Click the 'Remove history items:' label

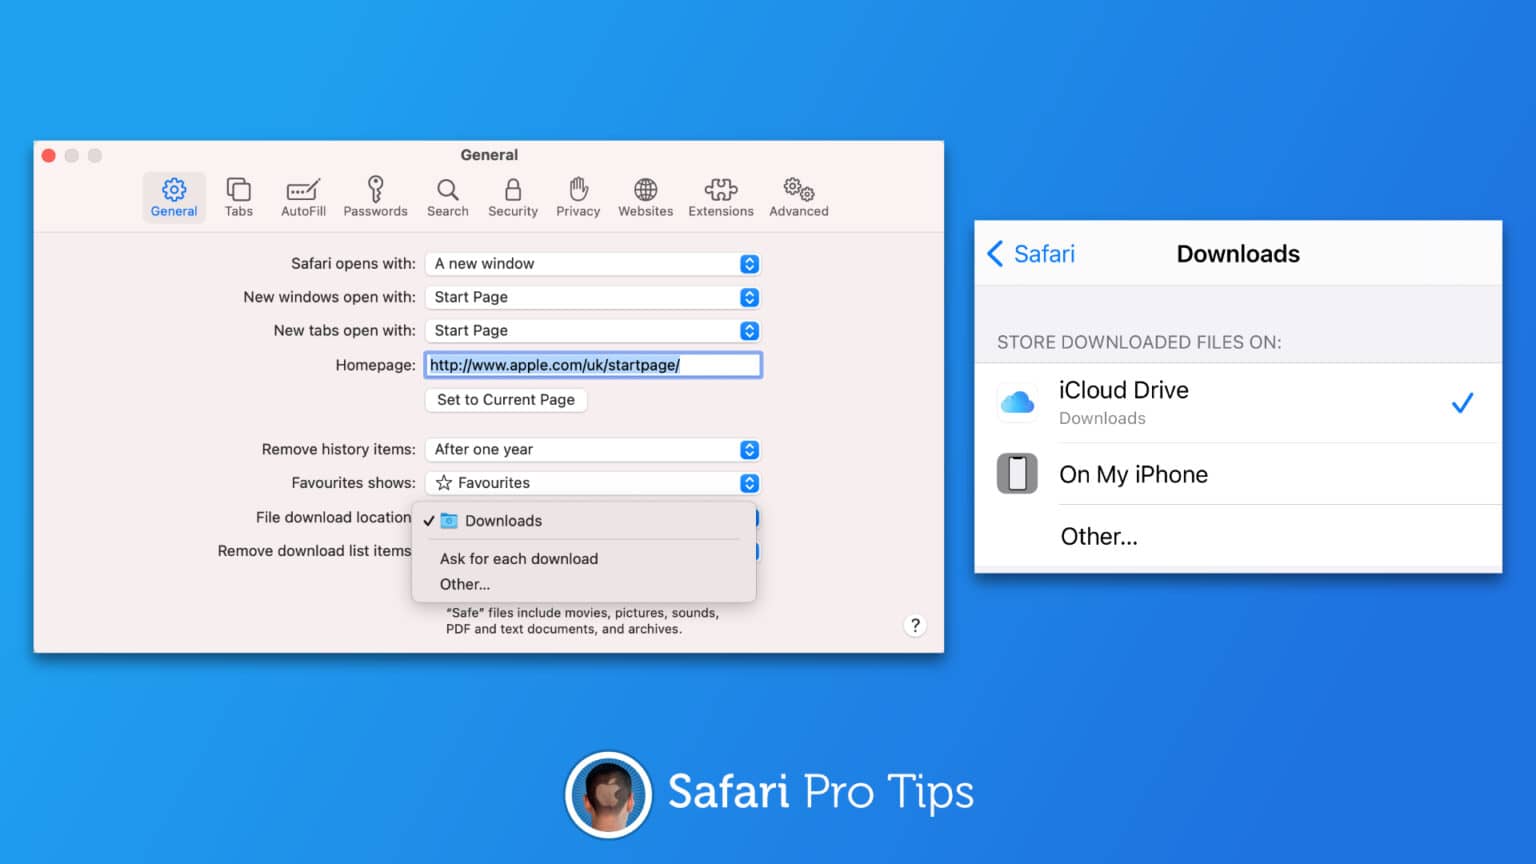tap(339, 450)
